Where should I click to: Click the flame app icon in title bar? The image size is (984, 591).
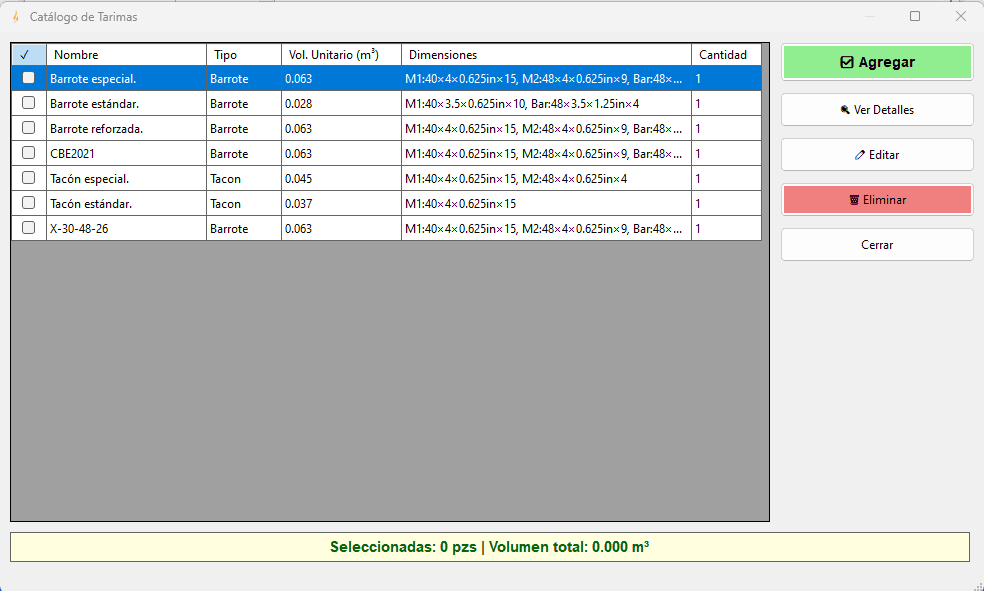tap(16, 17)
